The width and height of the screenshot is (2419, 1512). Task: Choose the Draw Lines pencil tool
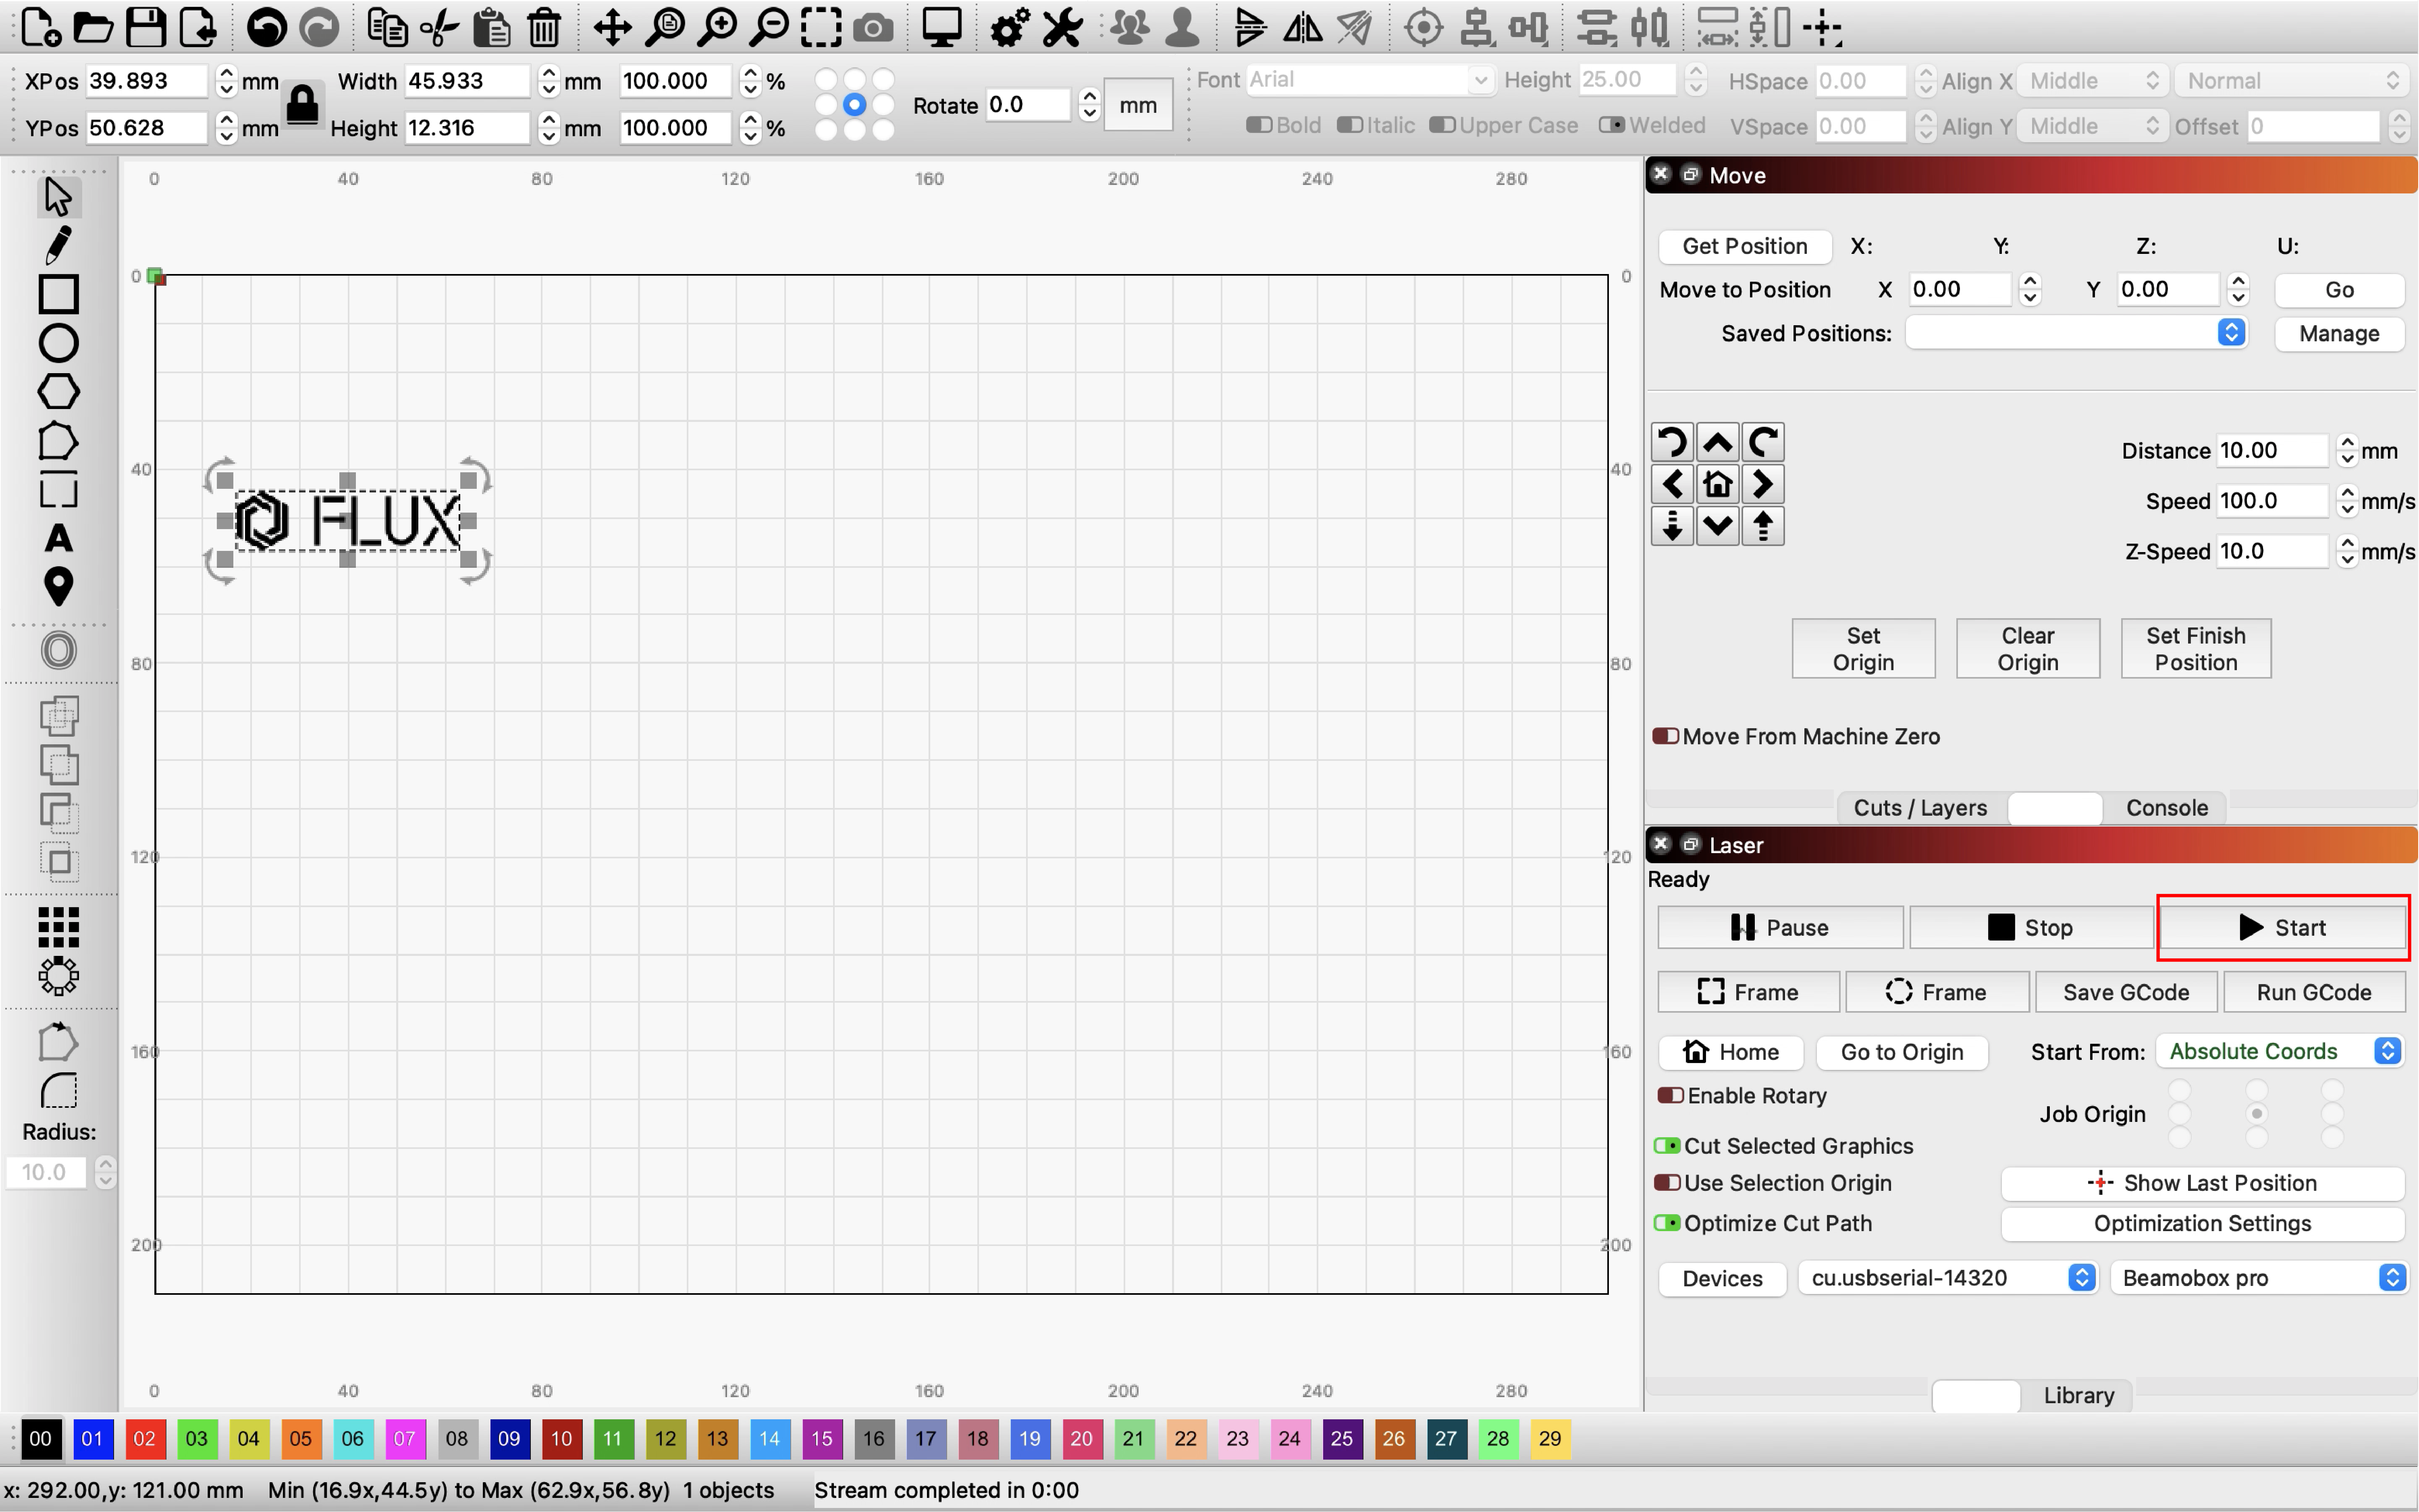point(58,245)
